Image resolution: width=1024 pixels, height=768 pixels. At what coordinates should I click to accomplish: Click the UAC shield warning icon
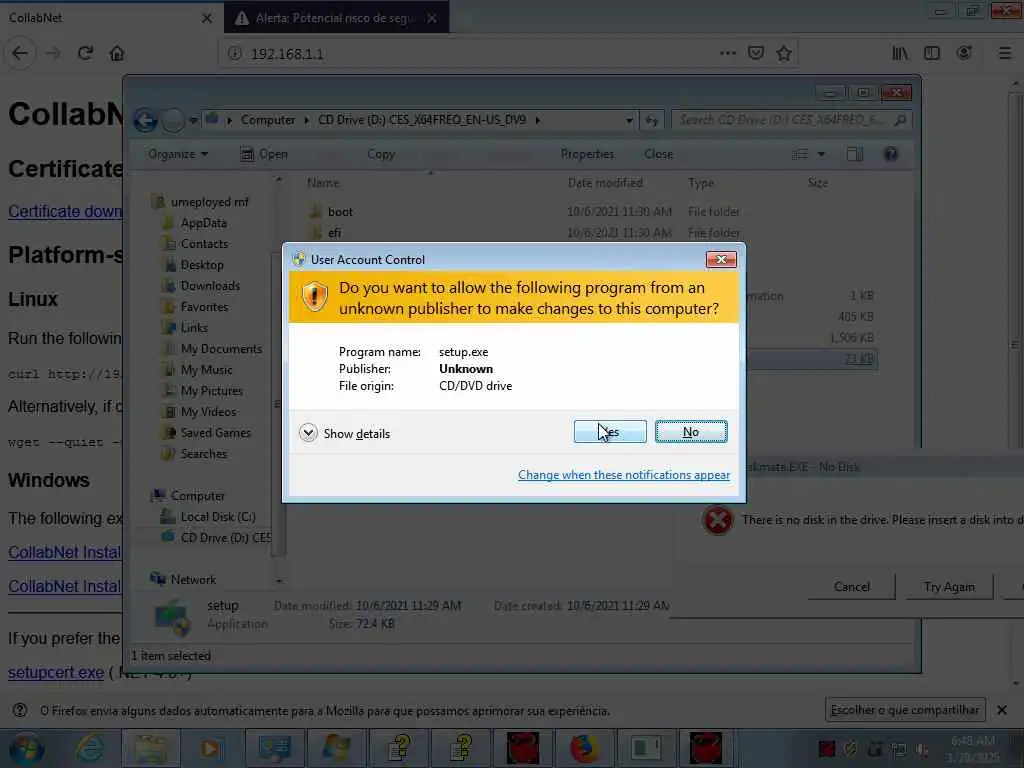(x=314, y=296)
